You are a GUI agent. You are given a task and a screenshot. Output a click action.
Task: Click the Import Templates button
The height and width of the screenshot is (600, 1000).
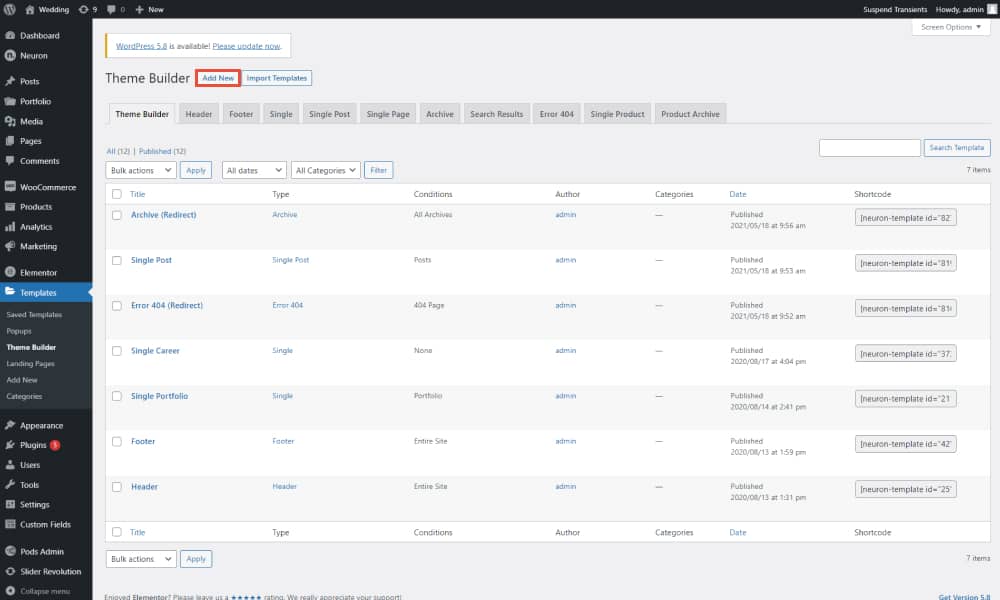(278, 78)
